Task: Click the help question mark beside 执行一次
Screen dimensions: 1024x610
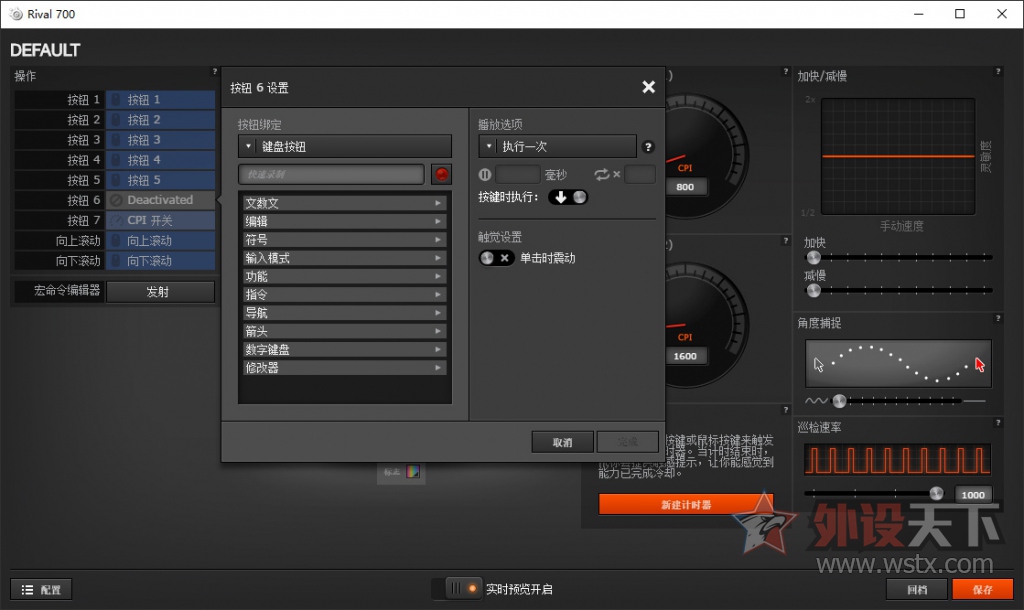Action: (648, 146)
